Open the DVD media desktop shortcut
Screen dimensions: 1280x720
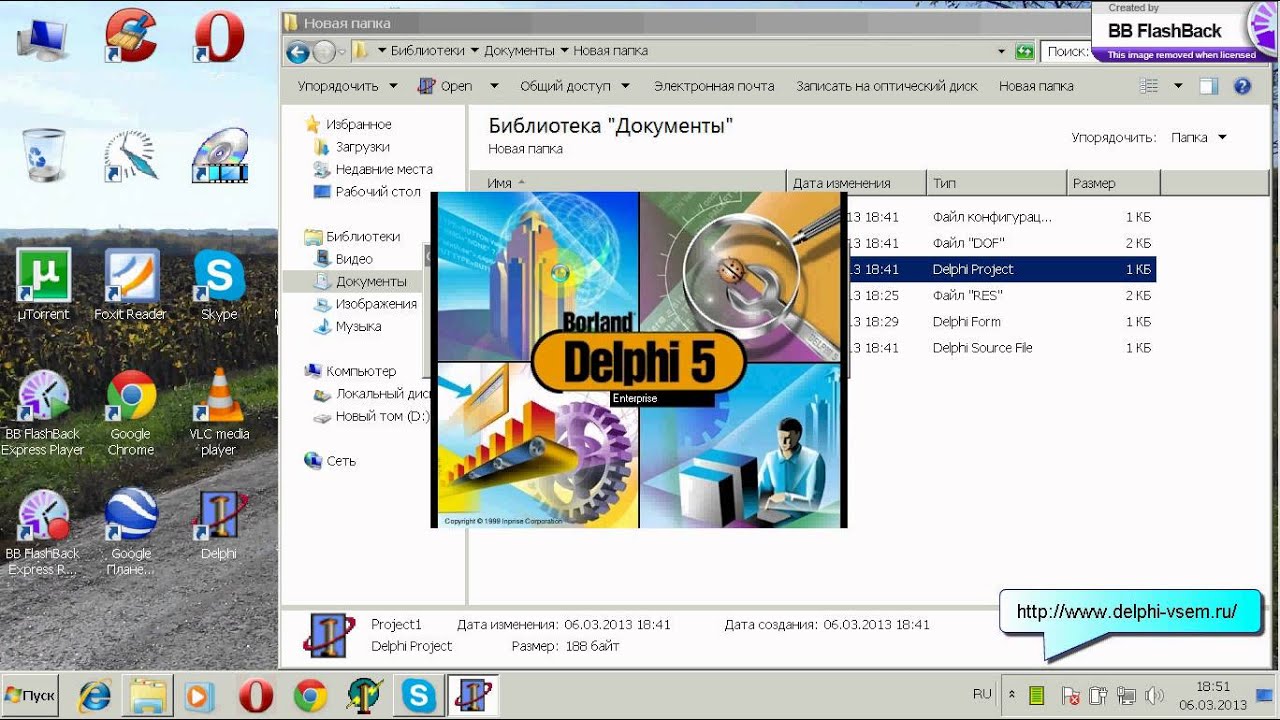click(219, 155)
